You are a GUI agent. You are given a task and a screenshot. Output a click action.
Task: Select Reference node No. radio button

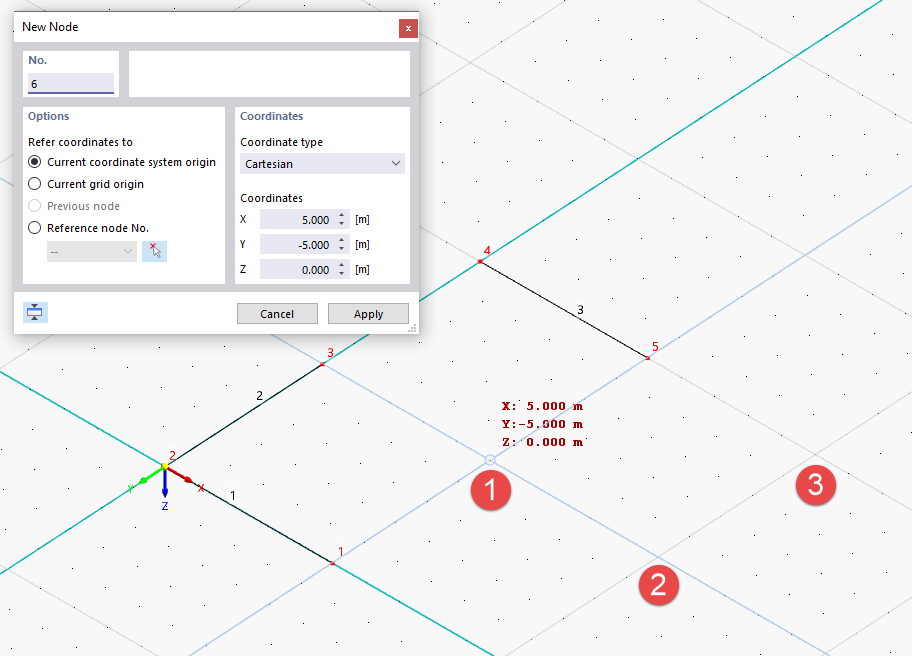[35, 228]
